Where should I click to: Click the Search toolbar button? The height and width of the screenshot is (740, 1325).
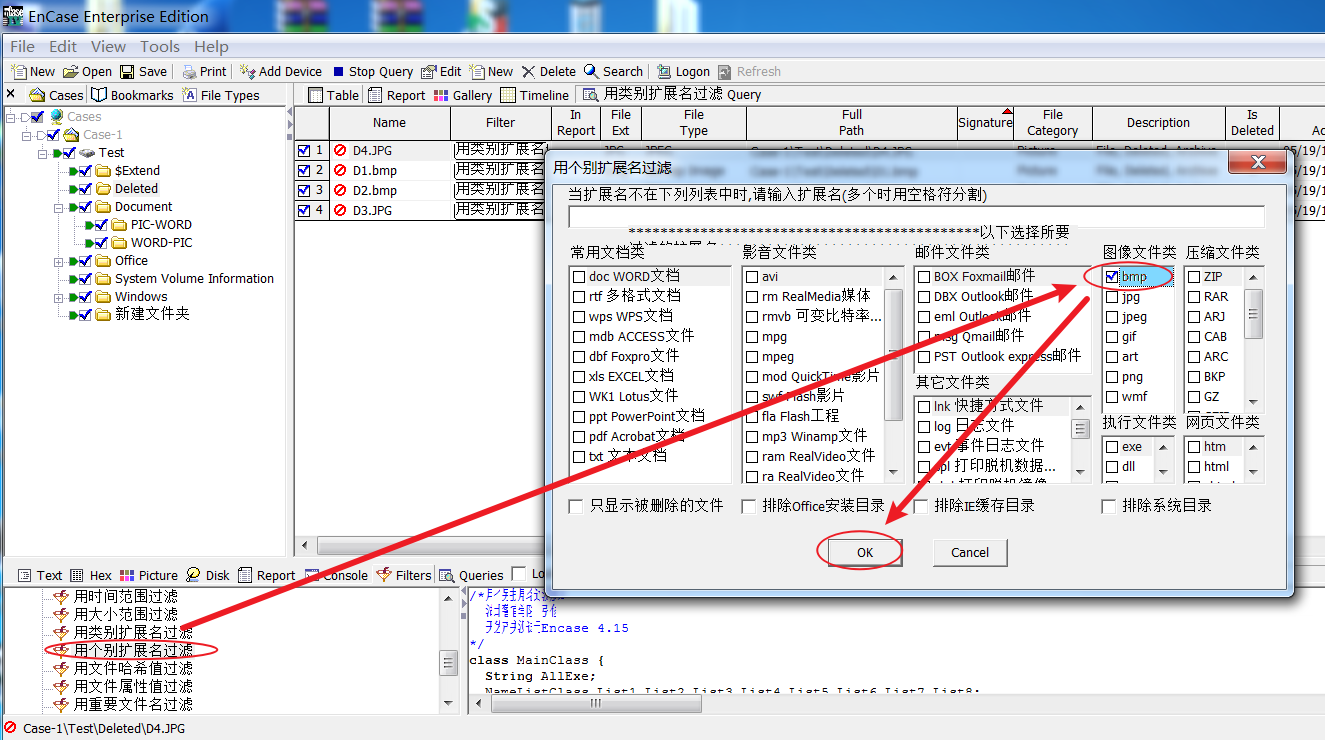613,71
